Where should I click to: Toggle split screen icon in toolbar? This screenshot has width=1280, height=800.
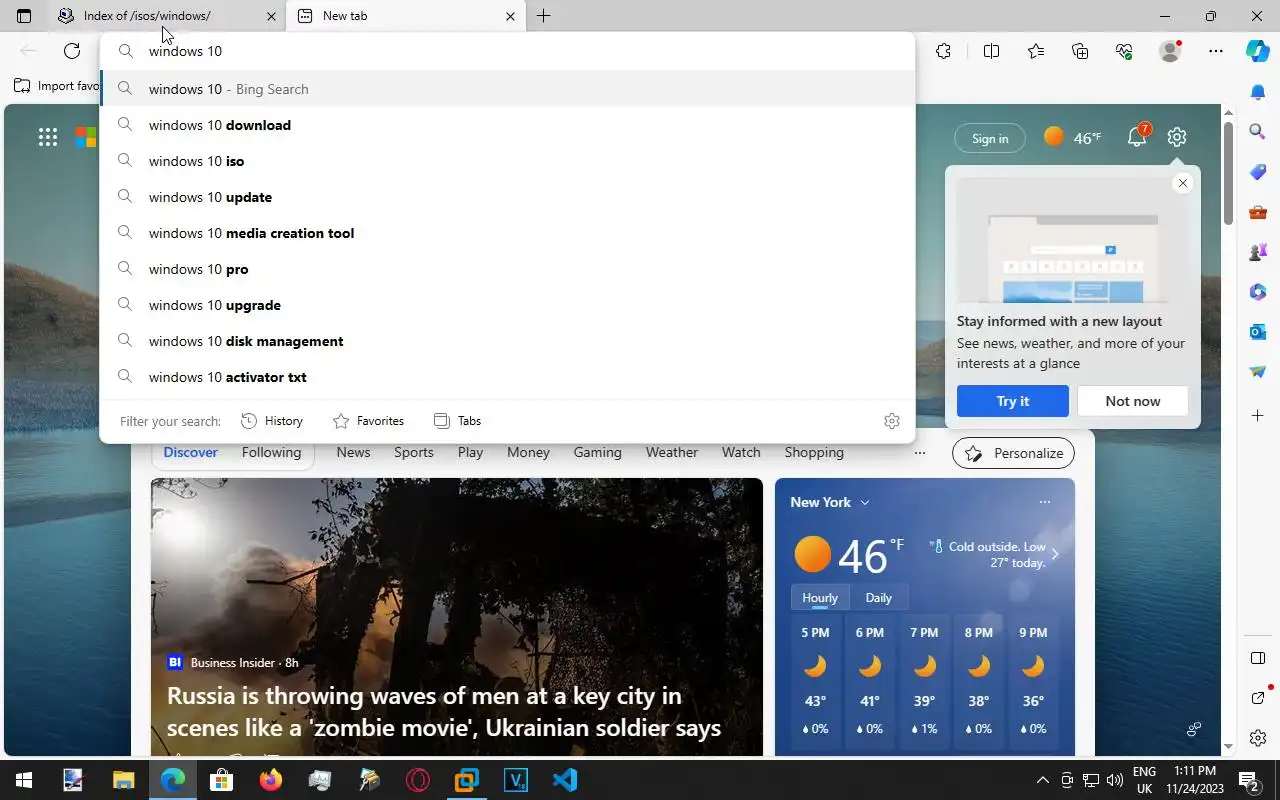[991, 51]
